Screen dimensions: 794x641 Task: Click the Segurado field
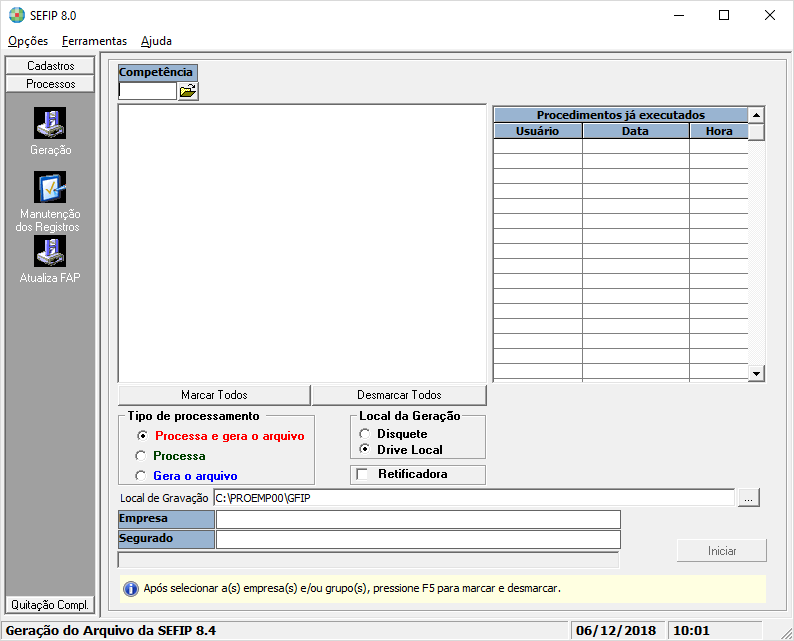coord(418,539)
